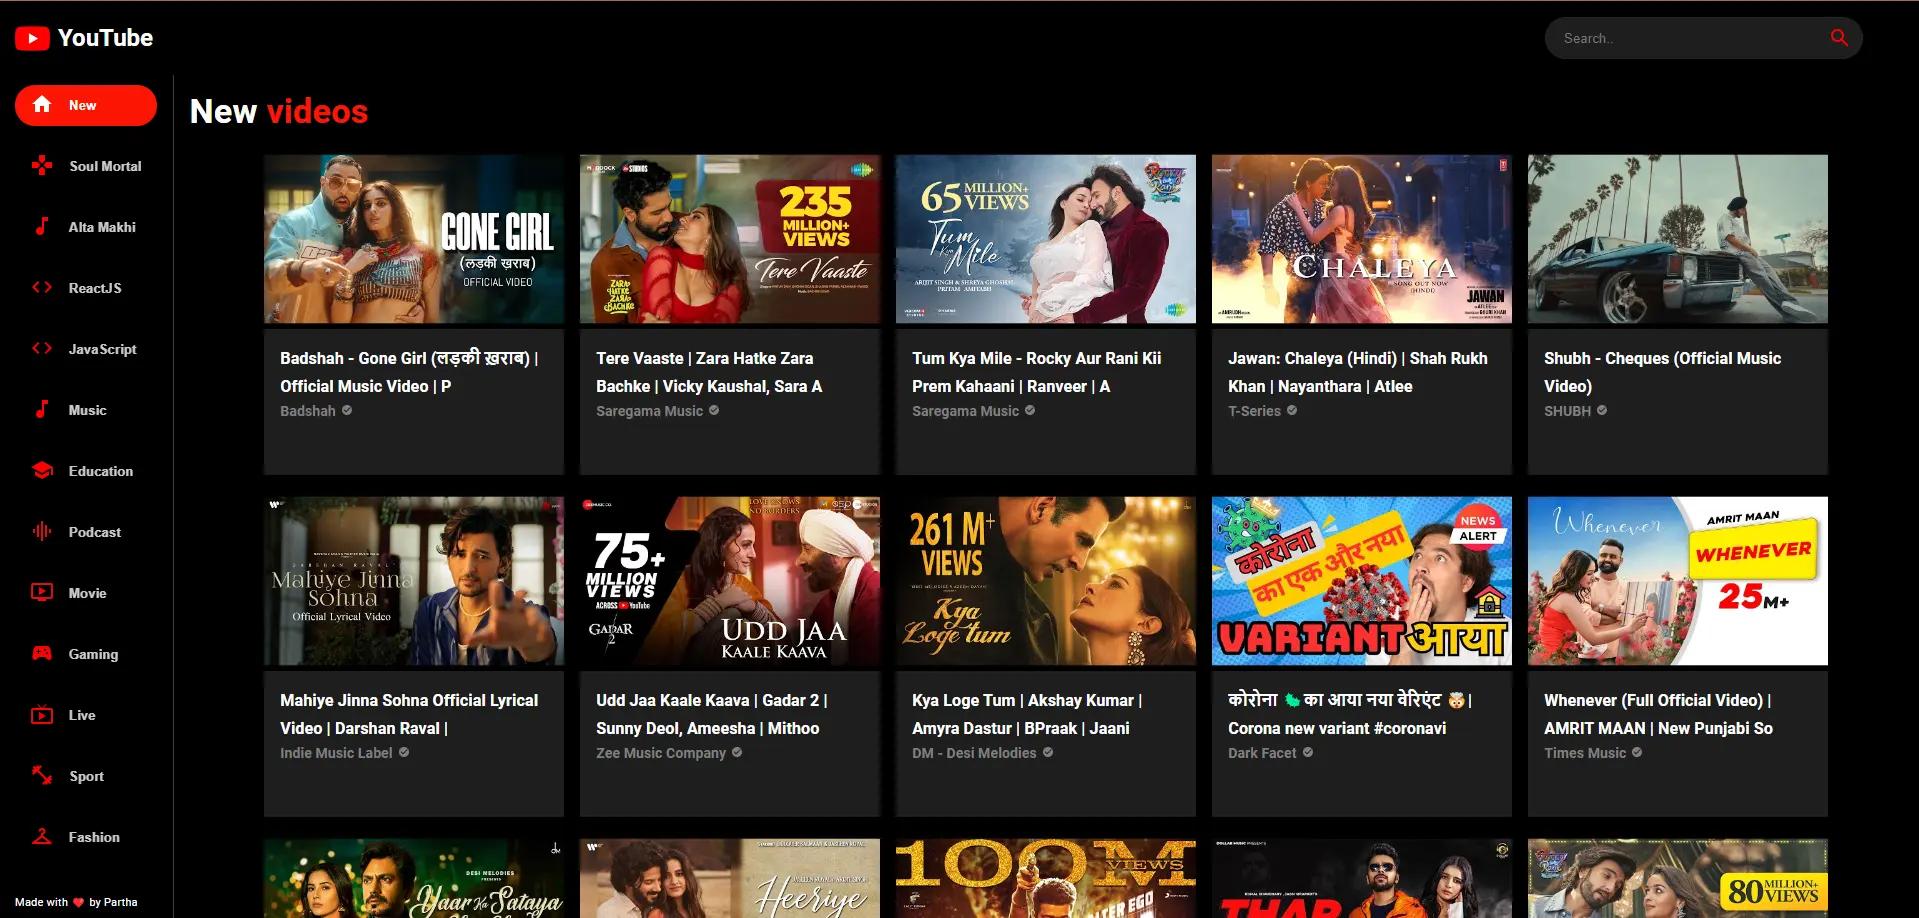The image size is (1919, 918).
Task: Visit the SHUBH channel name
Action: [1567, 411]
